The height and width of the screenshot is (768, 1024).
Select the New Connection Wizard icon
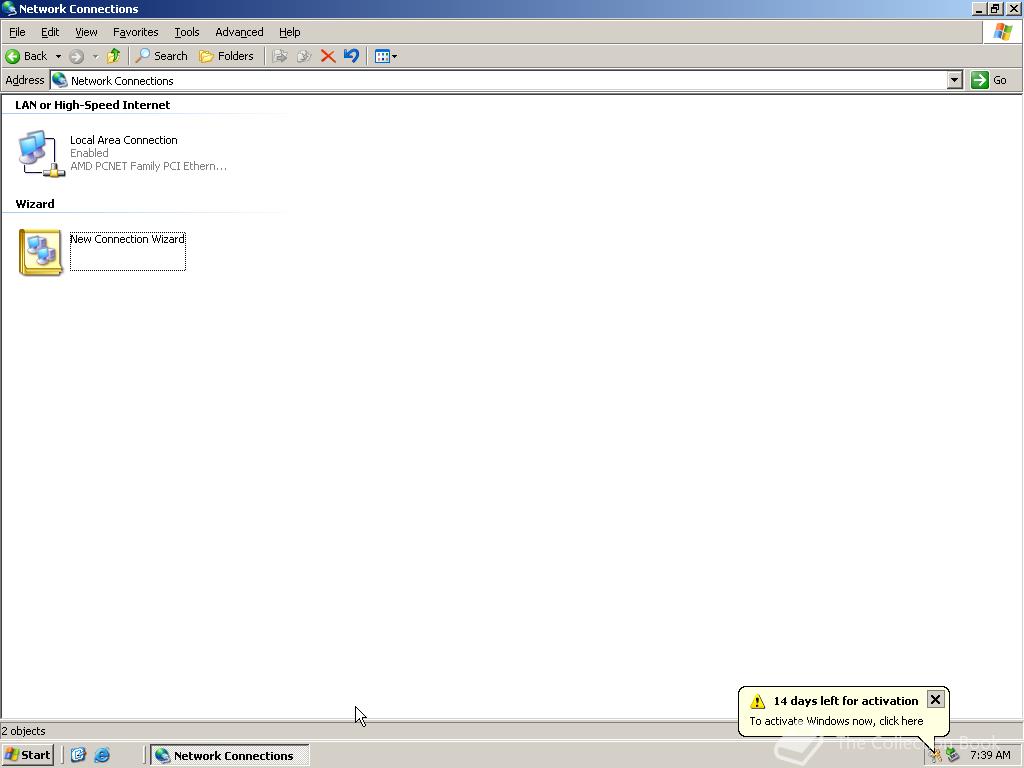(40, 252)
